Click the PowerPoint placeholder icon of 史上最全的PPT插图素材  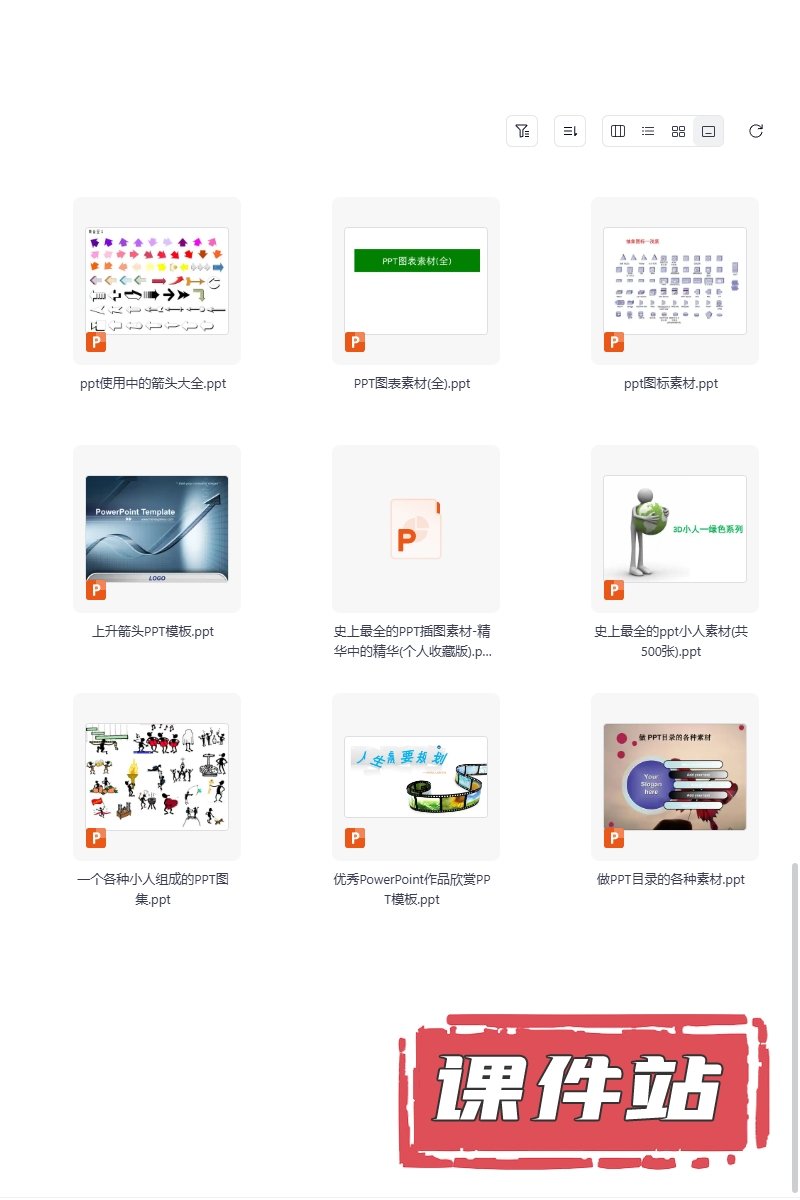[416, 529]
